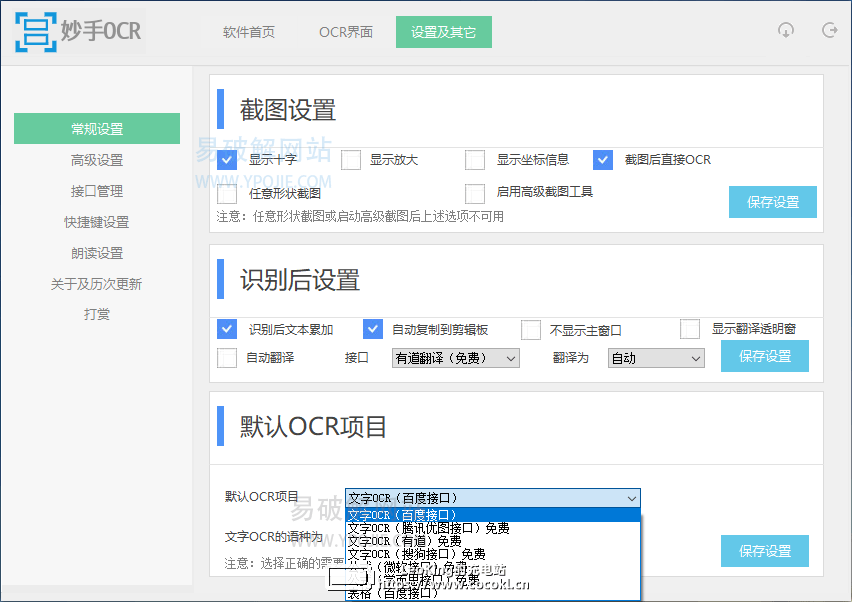Open 常规设置 in the sidebar
The height and width of the screenshot is (602, 852).
click(x=97, y=129)
